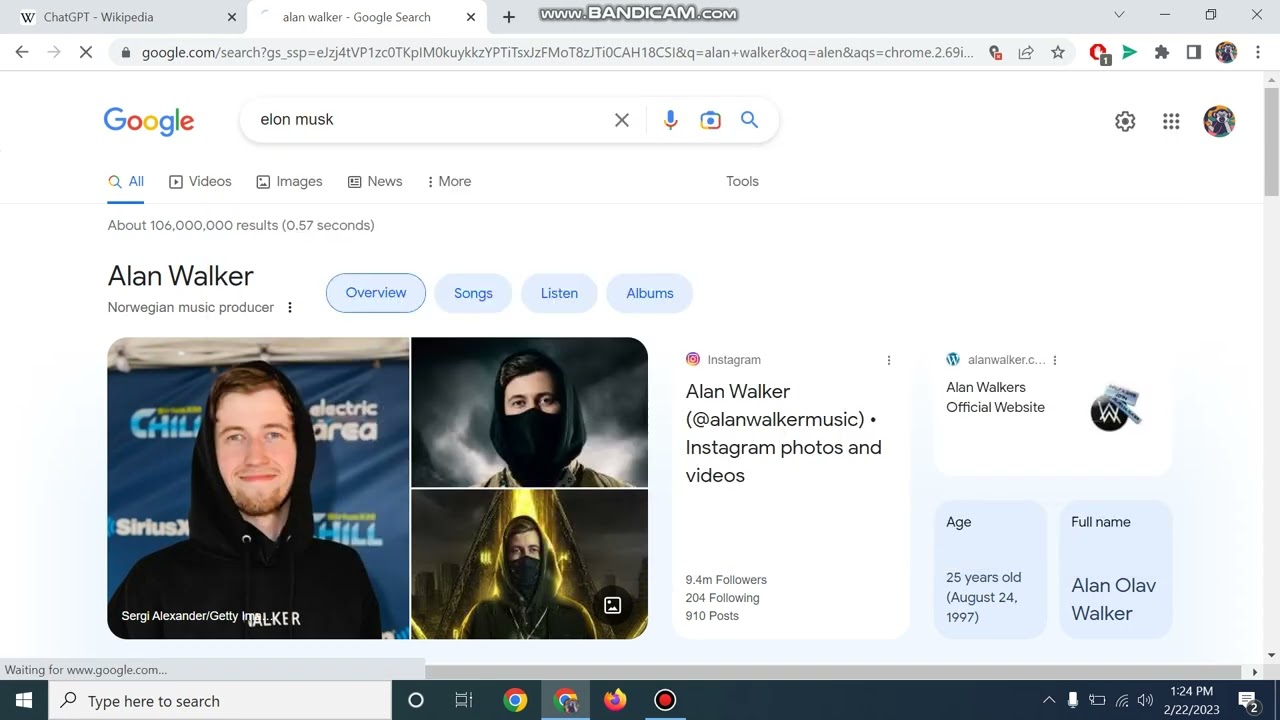
Task: Open volume control in system tray
Action: (x=1146, y=700)
